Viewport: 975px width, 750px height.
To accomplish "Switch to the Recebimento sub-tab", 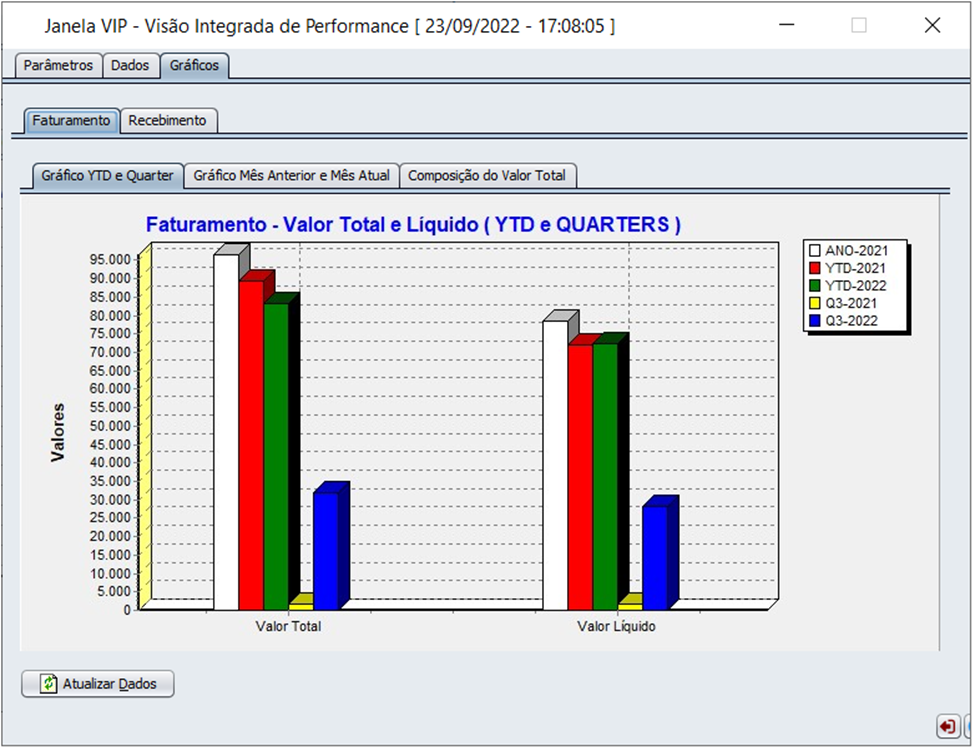I will coord(168,120).
